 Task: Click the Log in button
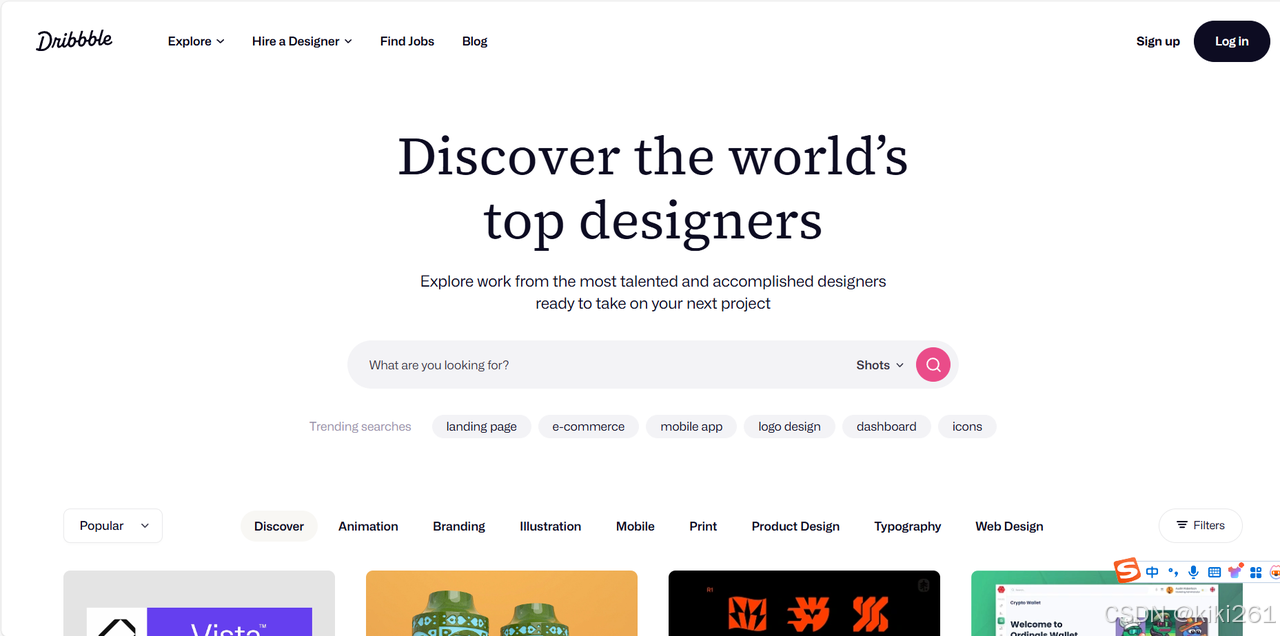click(1232, 41)
